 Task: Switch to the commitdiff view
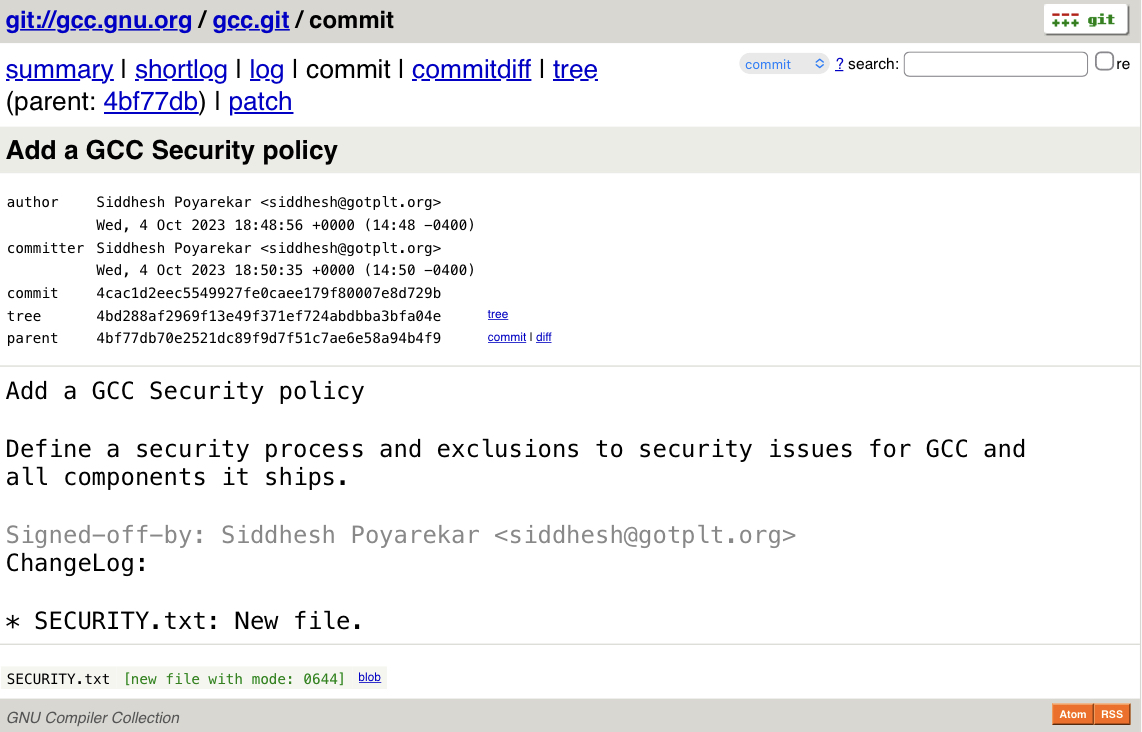point(471,70)
